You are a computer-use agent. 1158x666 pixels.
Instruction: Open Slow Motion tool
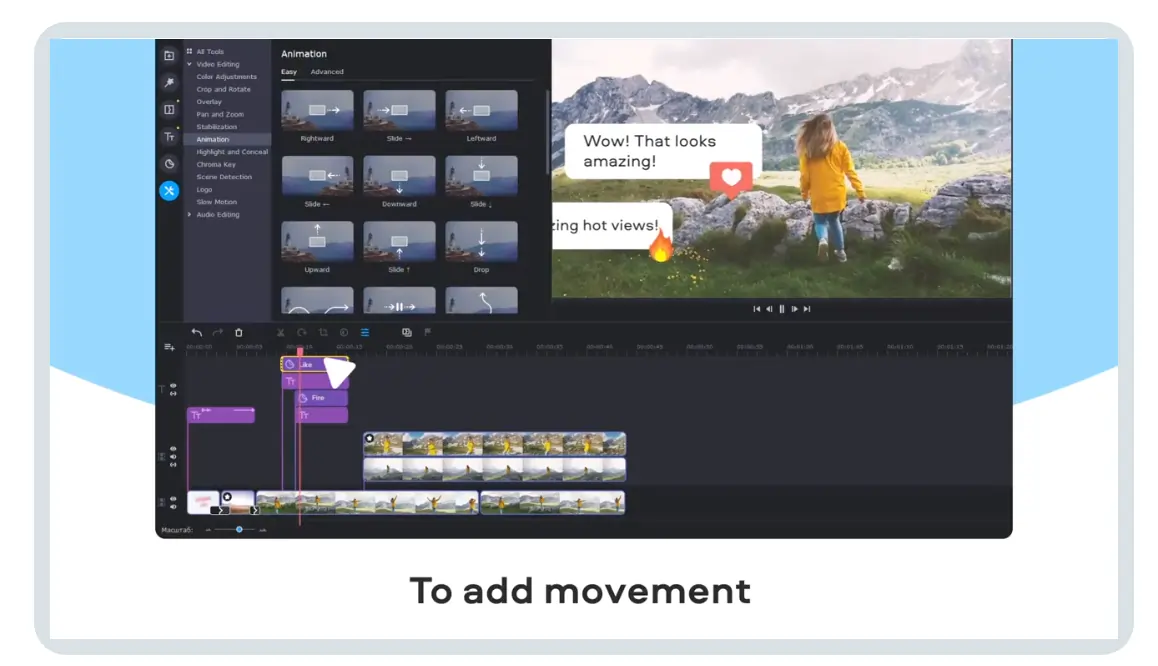pos(216,202)
